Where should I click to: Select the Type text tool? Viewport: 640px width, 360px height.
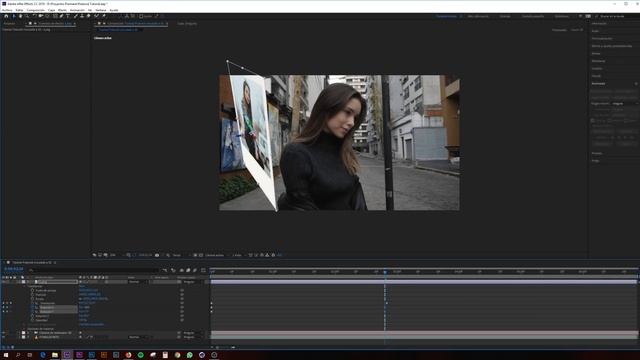(68, 16)
